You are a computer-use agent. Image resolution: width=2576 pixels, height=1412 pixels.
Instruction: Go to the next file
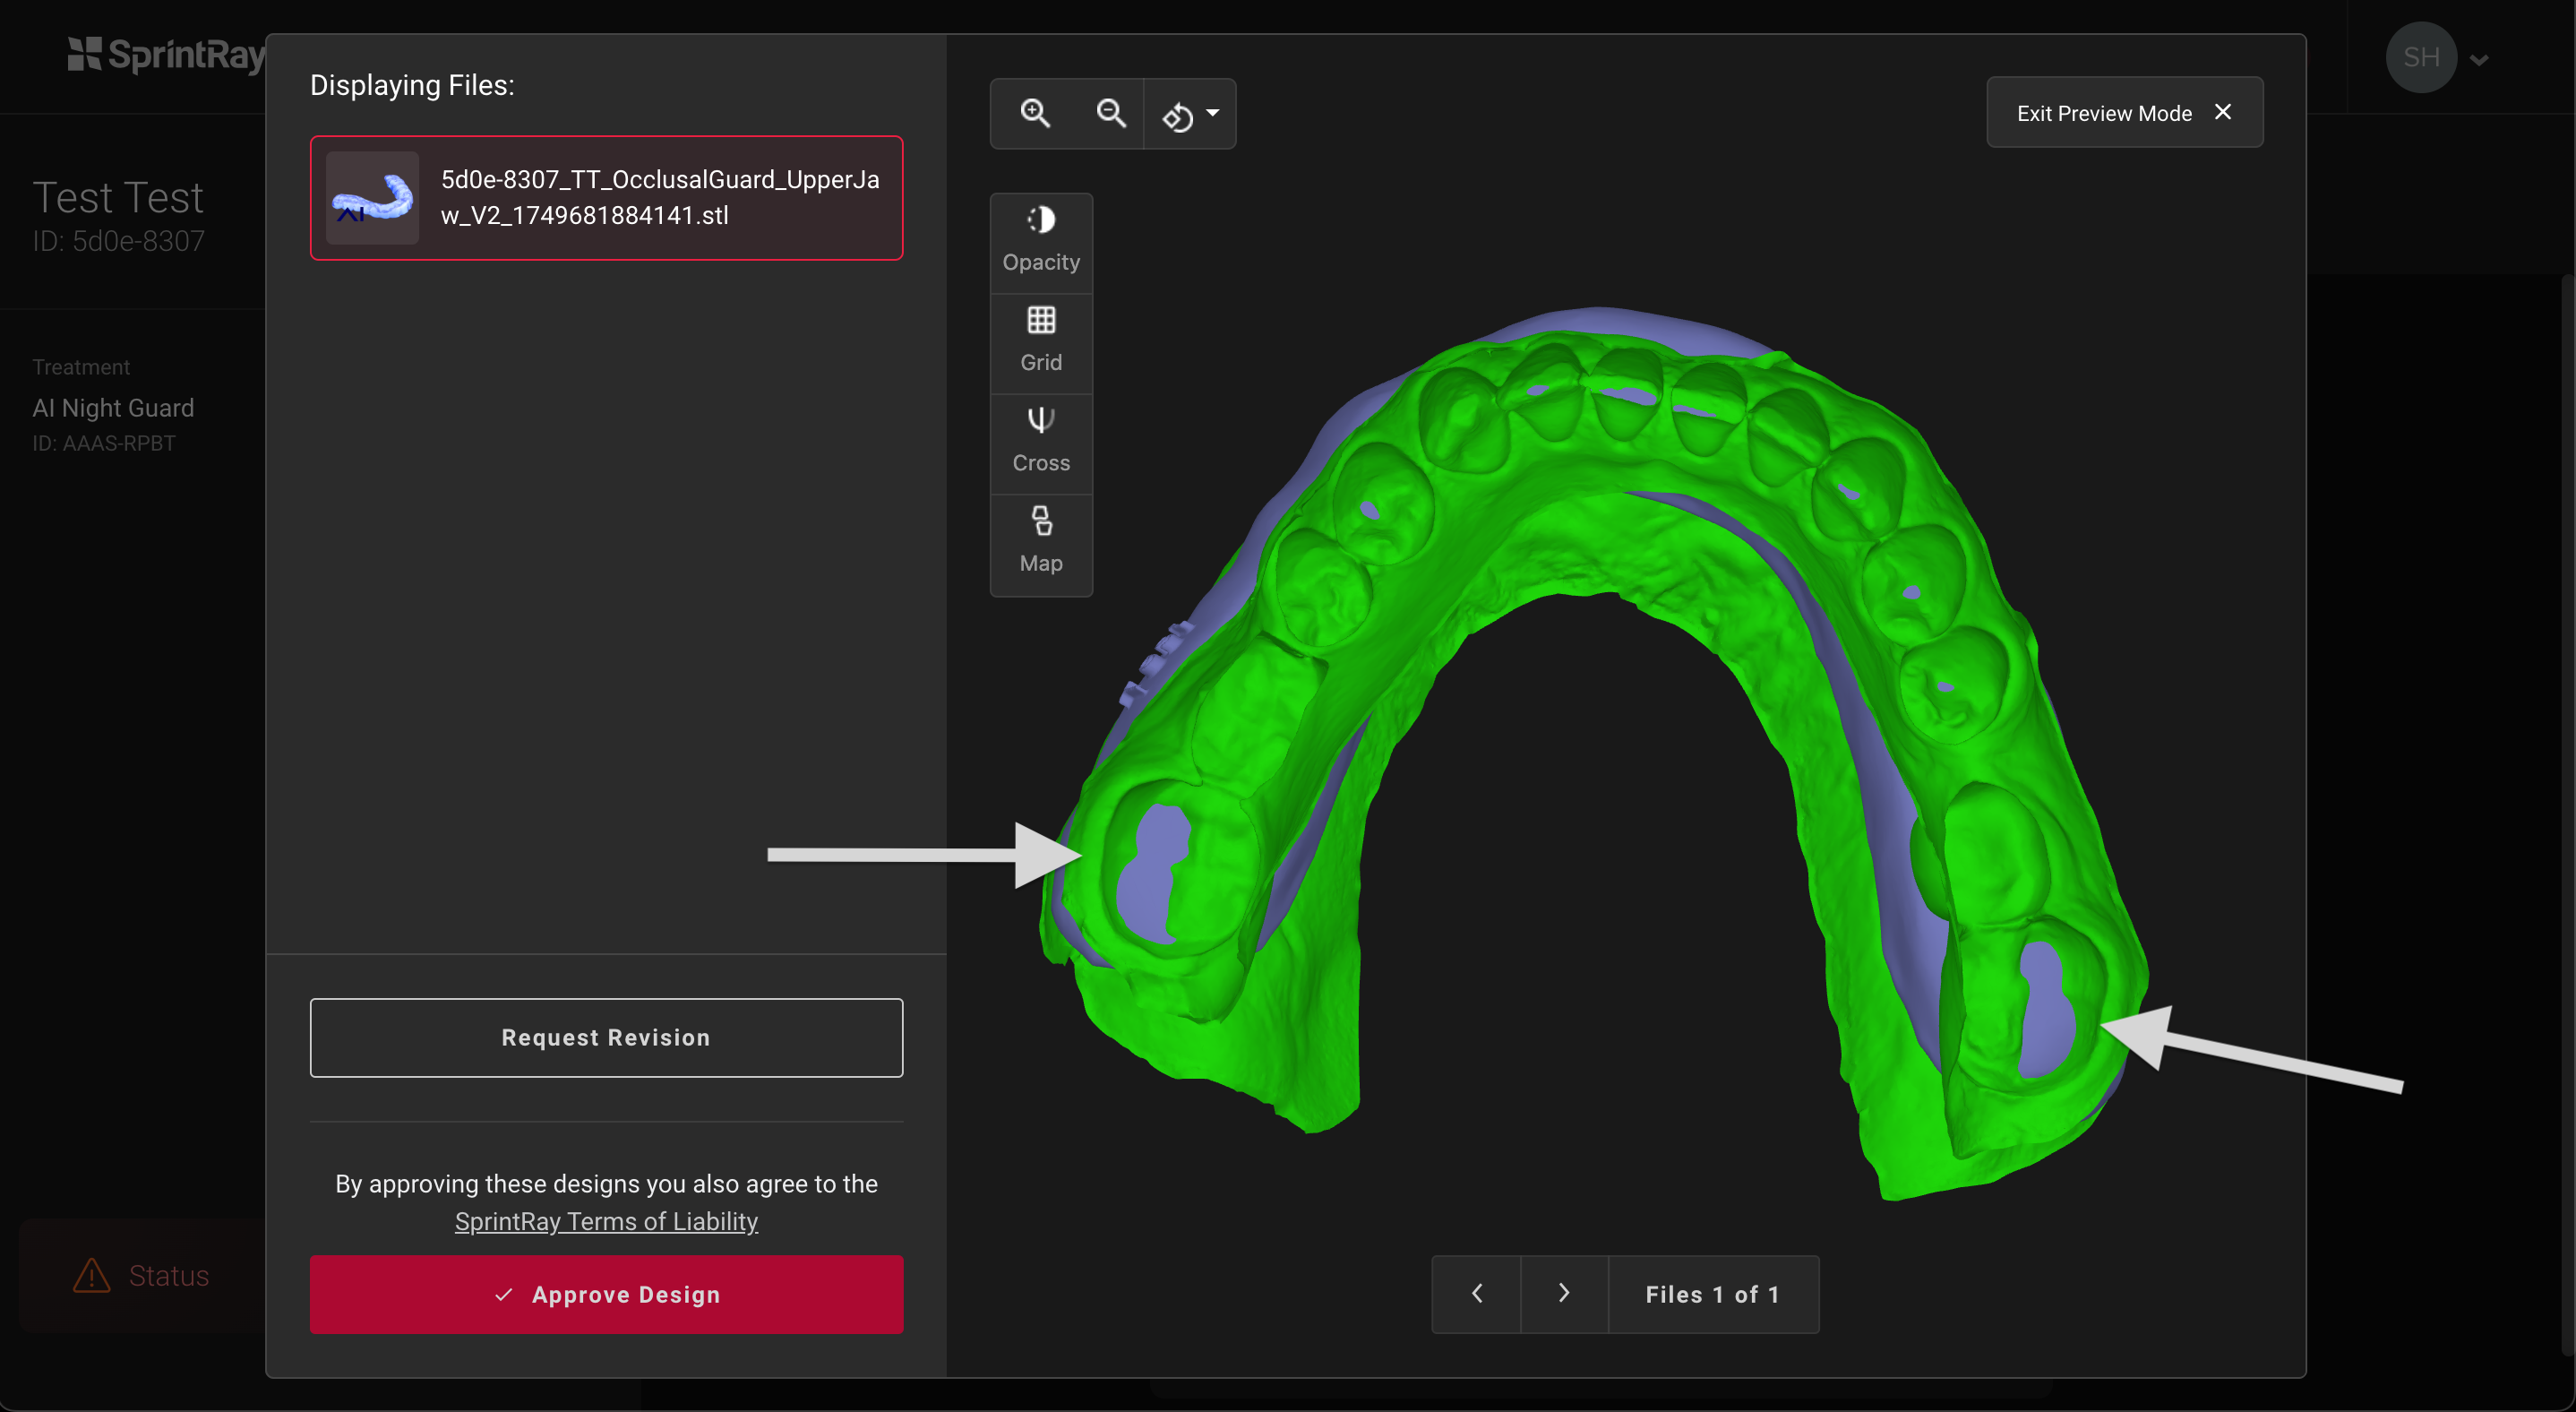(x=1564, y=1293)
